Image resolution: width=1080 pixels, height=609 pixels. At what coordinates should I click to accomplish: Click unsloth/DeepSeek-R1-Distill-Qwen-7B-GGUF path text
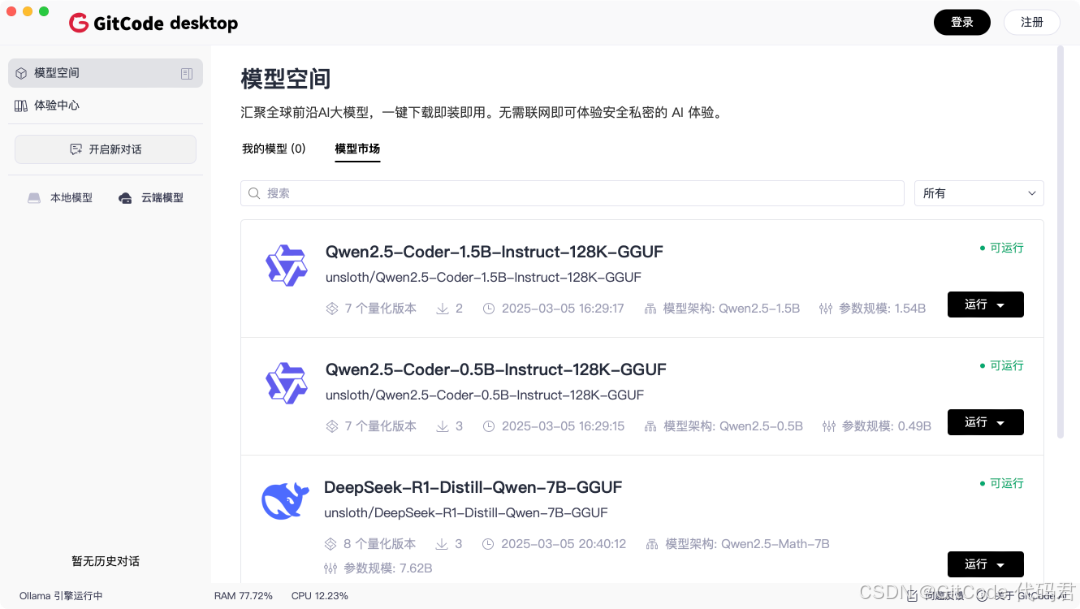tap(466, 513)
